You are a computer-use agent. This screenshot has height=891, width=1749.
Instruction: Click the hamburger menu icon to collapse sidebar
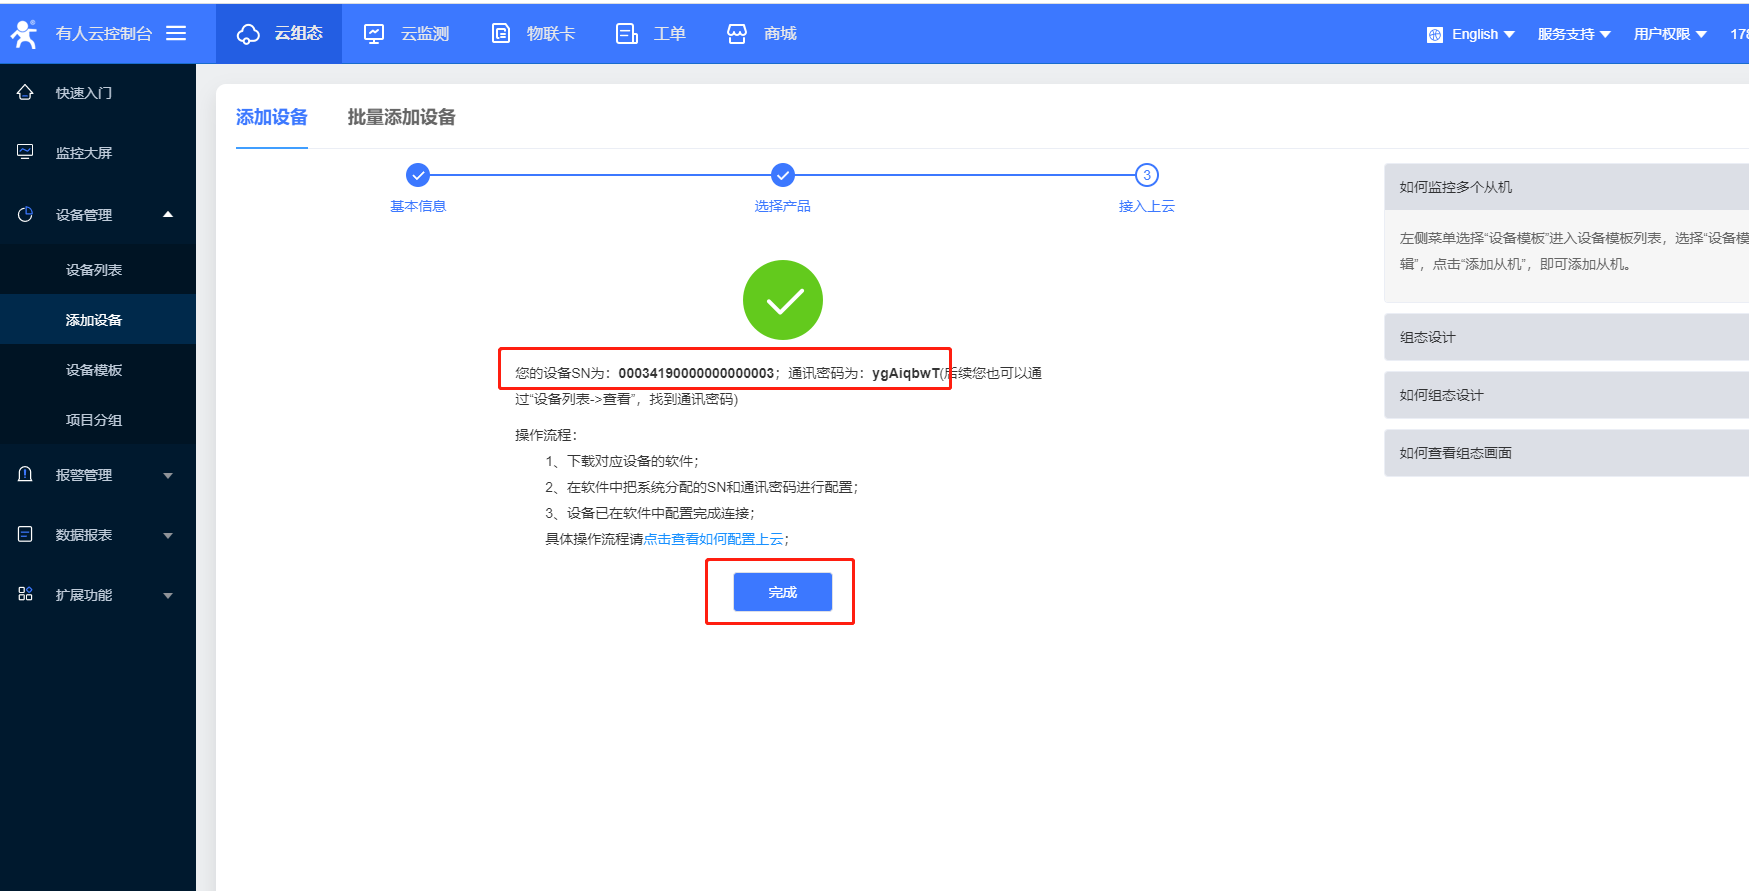coord(176,33)
